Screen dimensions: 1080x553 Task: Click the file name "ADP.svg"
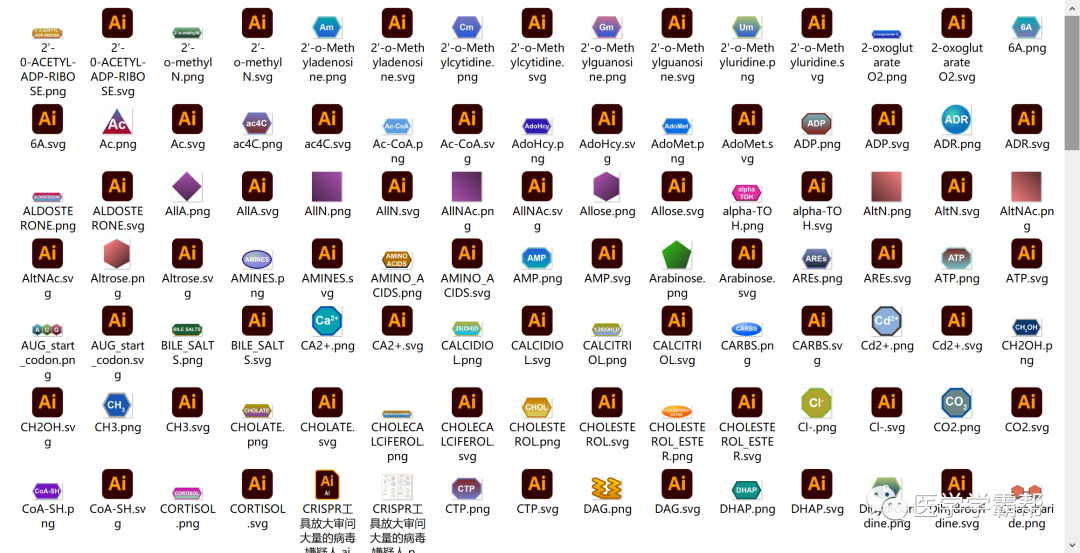[x=886, y=144]
